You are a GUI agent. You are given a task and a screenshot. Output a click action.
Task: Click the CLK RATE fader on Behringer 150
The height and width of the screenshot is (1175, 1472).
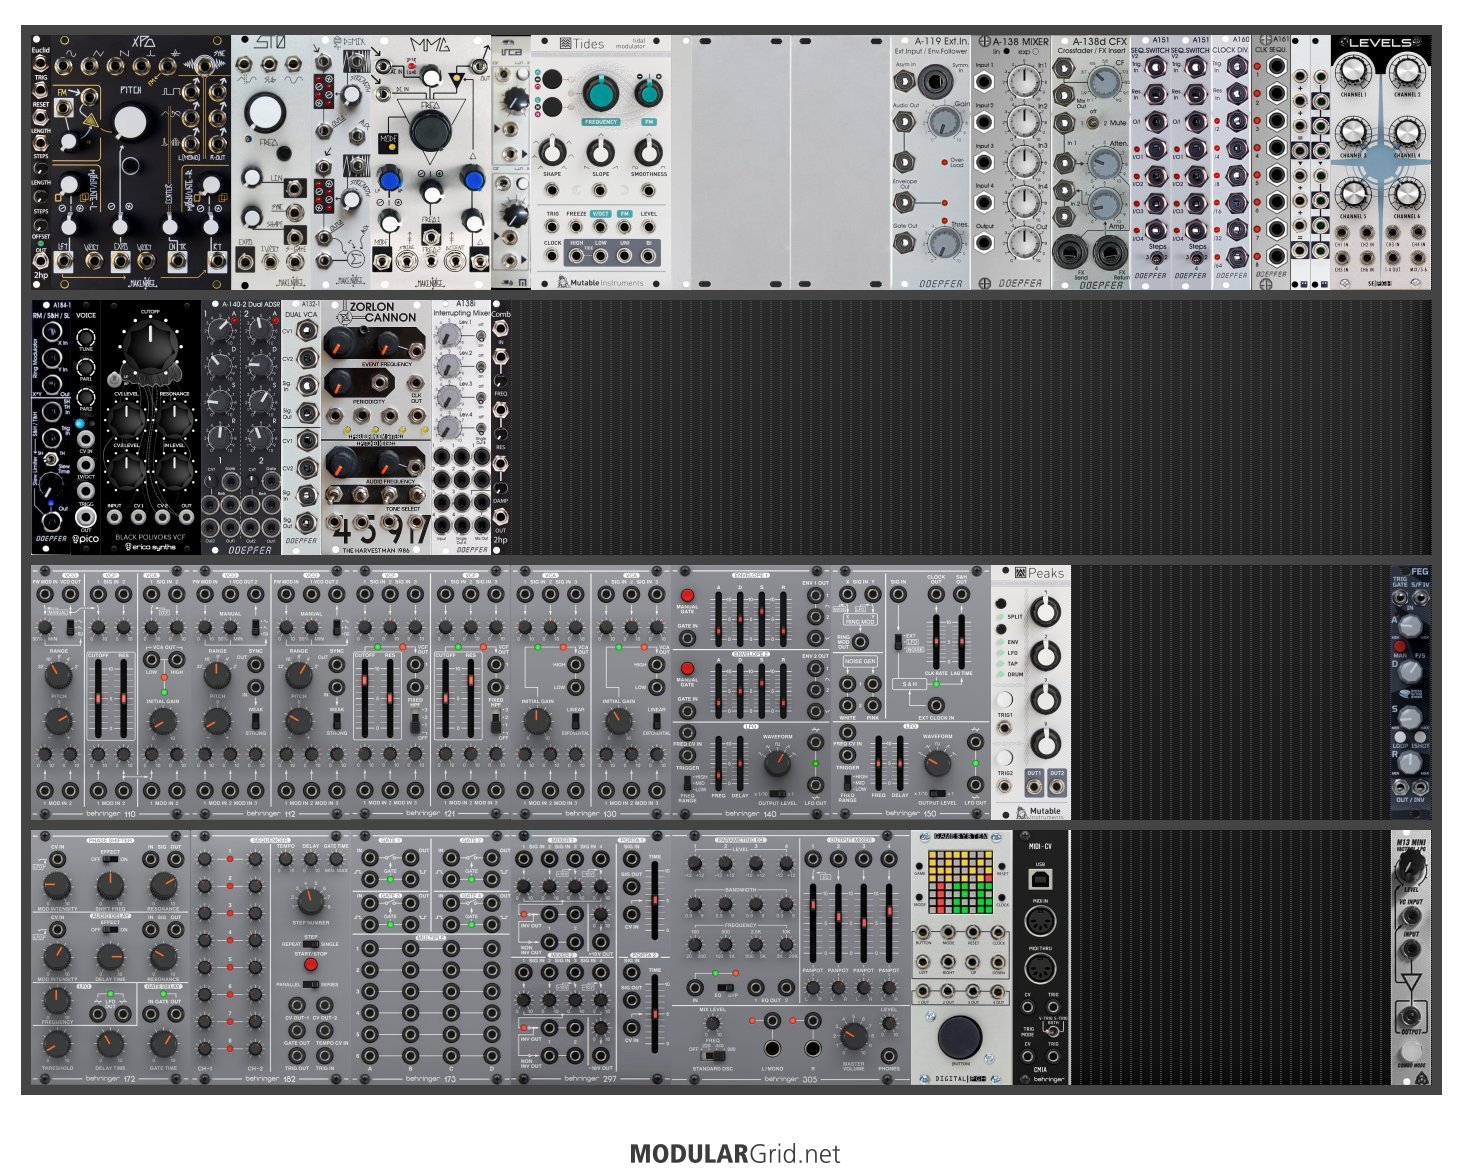[x=937, y=641]
